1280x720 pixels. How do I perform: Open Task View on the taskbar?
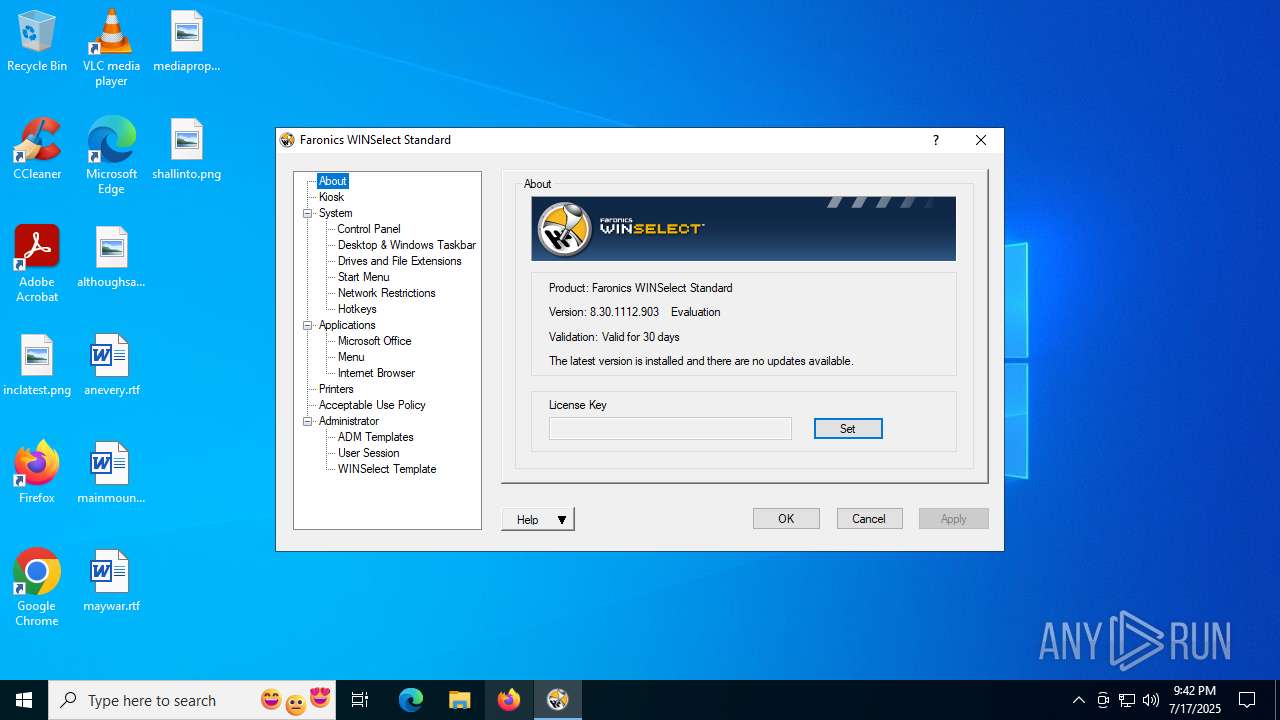click(360, 700)
